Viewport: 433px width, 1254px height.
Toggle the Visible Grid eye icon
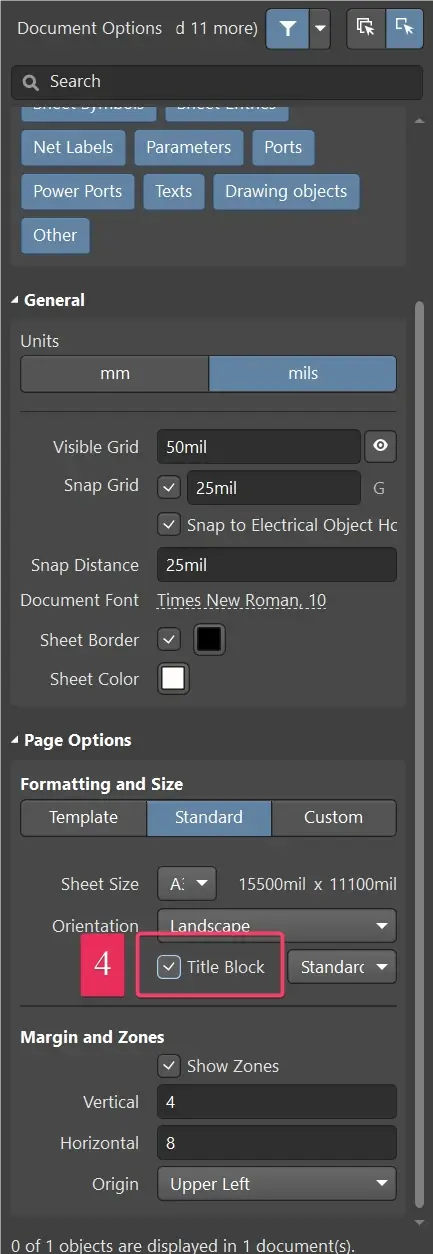[x=380, y=446]
